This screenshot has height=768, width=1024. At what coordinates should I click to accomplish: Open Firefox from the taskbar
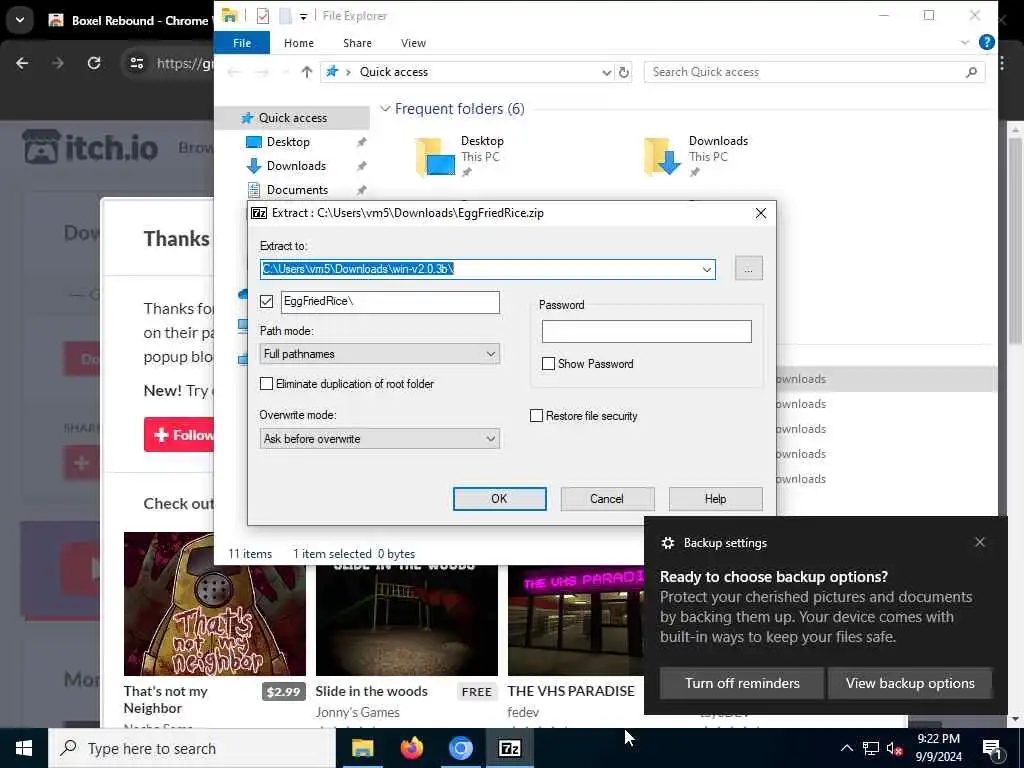[x=411, y=748]
